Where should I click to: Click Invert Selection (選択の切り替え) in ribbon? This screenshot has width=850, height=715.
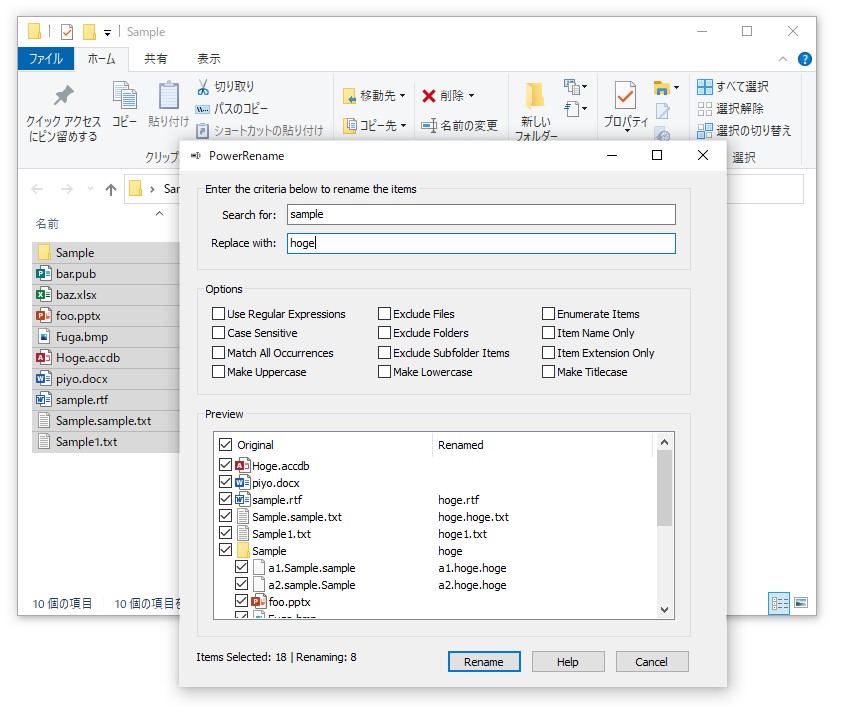[x=744, y=131]
